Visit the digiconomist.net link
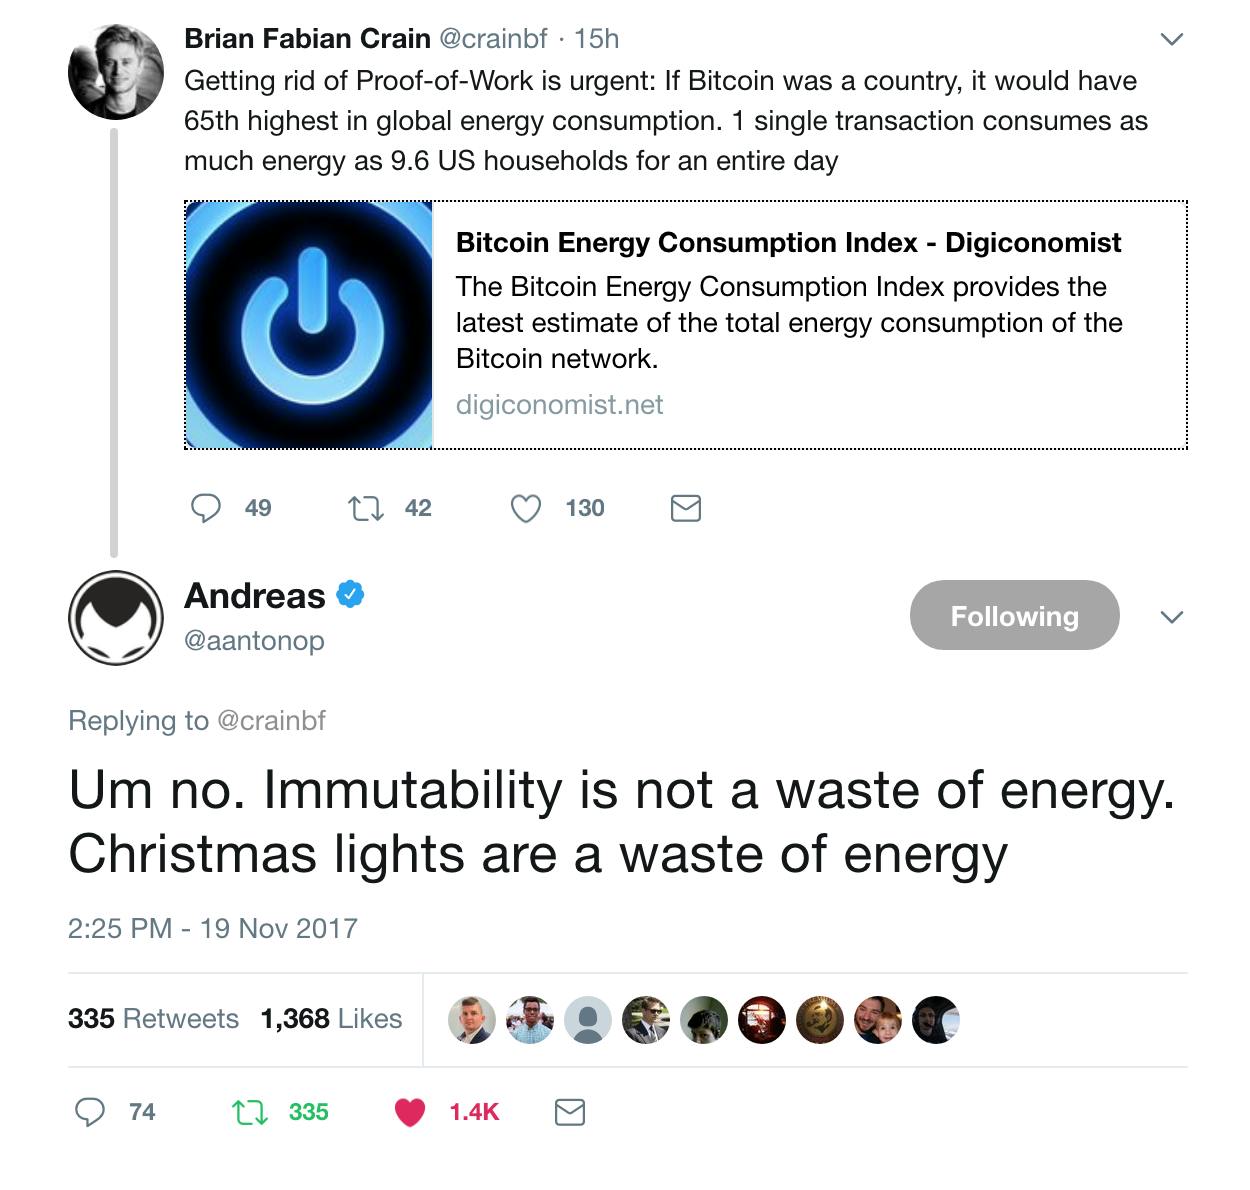Viewport: 1250px width, 1190px height. click(559, 404)
